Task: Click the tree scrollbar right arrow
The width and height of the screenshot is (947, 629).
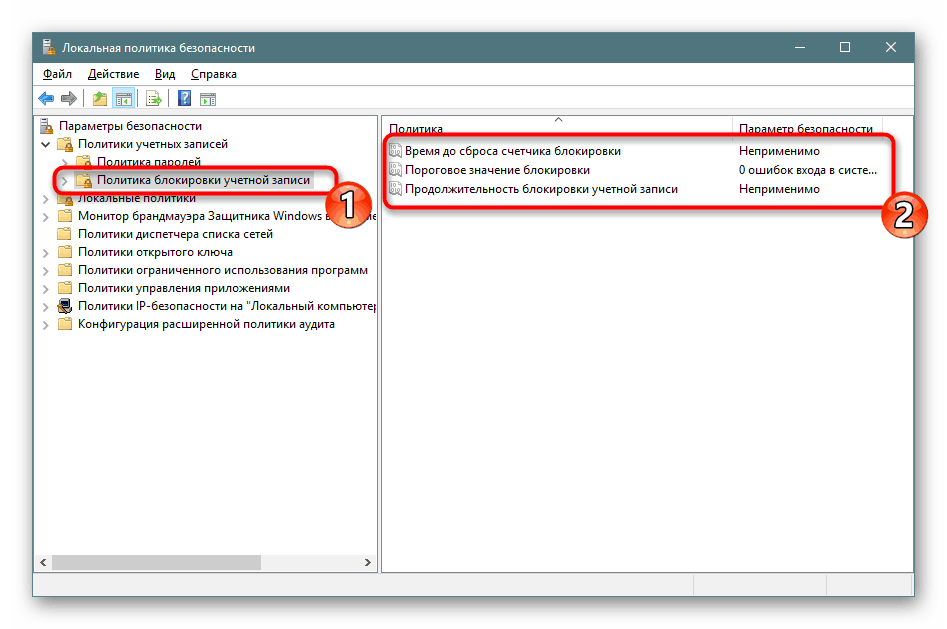Action: coord(367,562)
